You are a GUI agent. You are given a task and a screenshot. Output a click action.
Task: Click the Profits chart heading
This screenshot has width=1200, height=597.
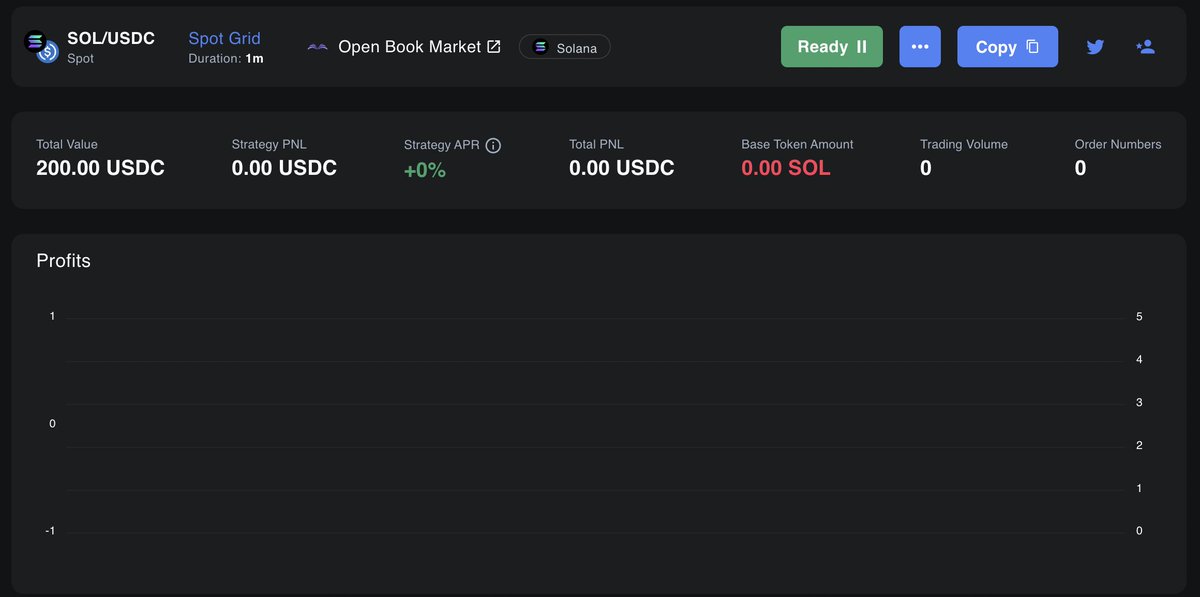coord(63,261)
